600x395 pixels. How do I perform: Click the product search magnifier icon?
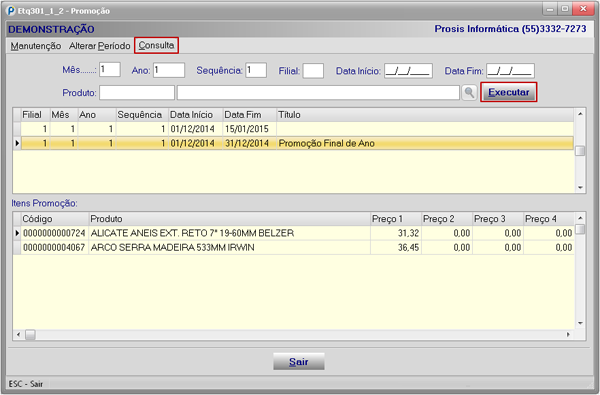[x=469, y=92]
